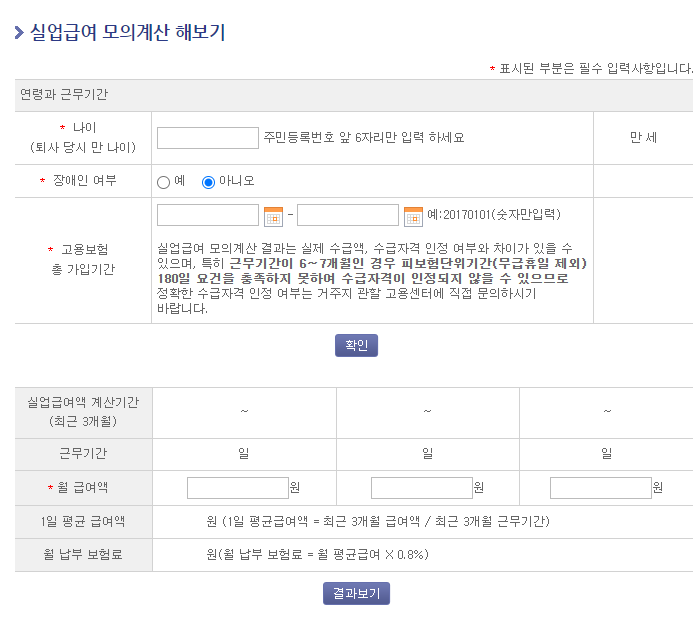Click the 근무기간 row label
The width and height of the screenshot is (693, 619).
click(x=83, y=453)
